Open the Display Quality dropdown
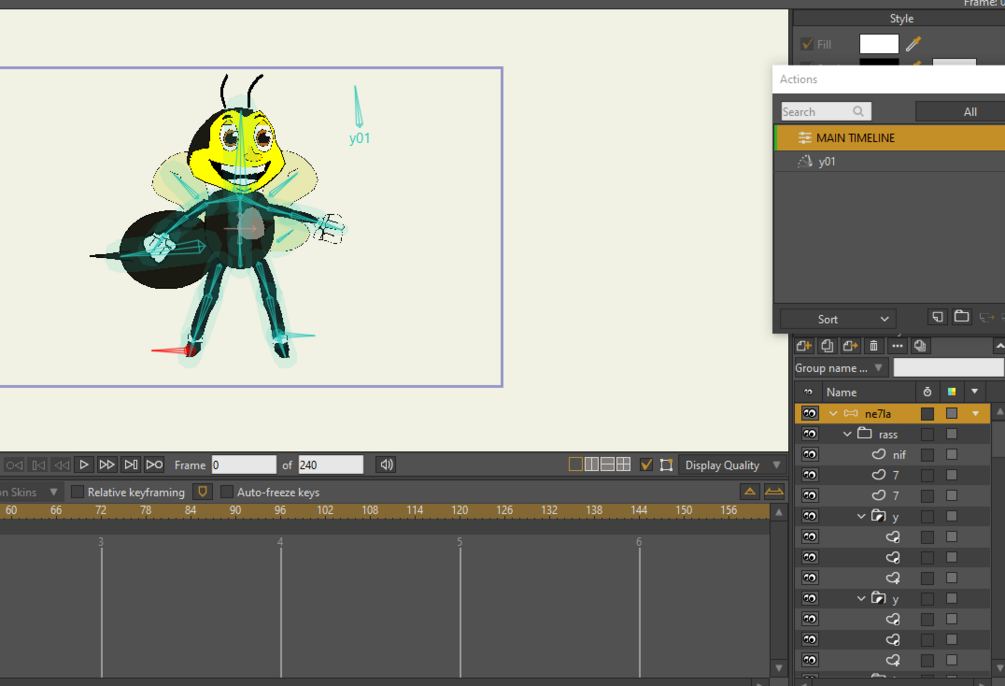This screenshot has height=686, width=1005. 731,465
